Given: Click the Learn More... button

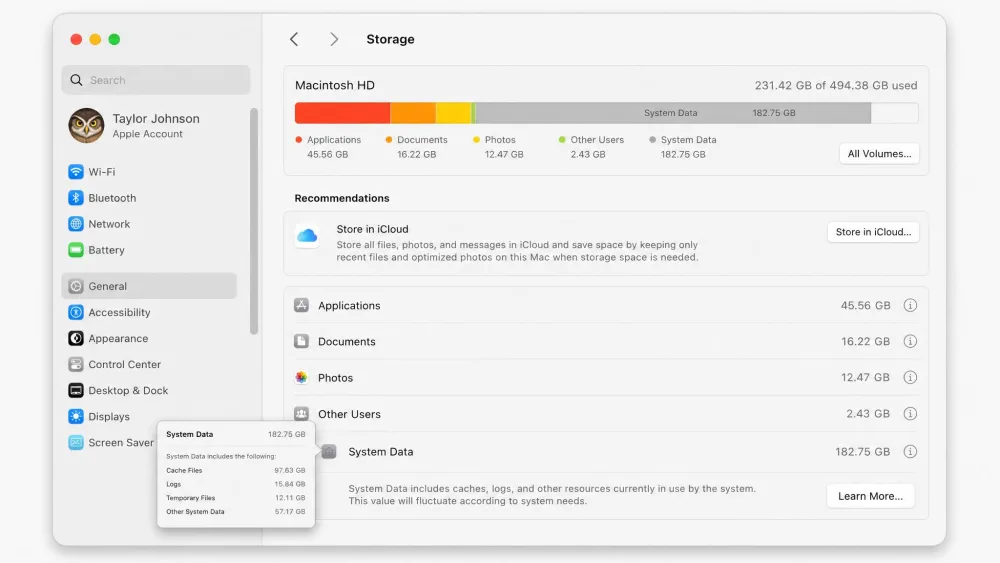Looking at the screenshot, I should pyautogui.click(x=870, y=496).
